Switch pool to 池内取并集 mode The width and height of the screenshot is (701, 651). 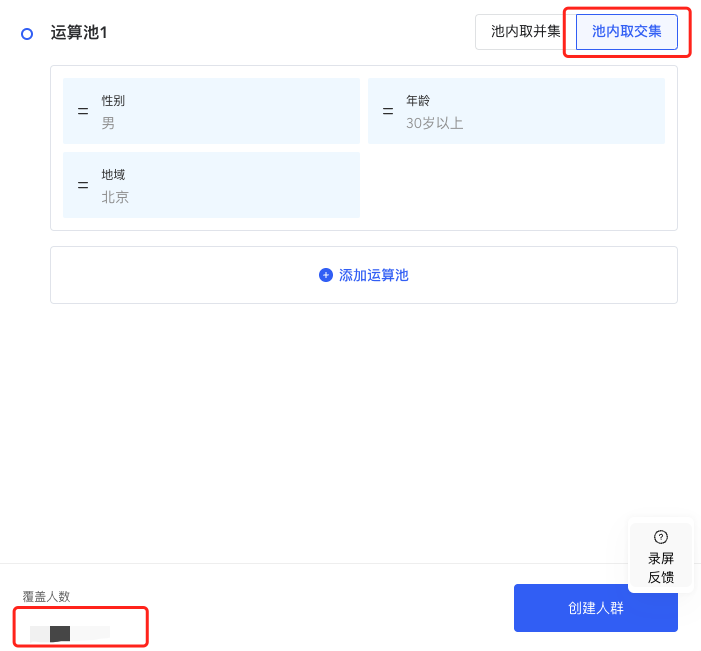[525, 32]
